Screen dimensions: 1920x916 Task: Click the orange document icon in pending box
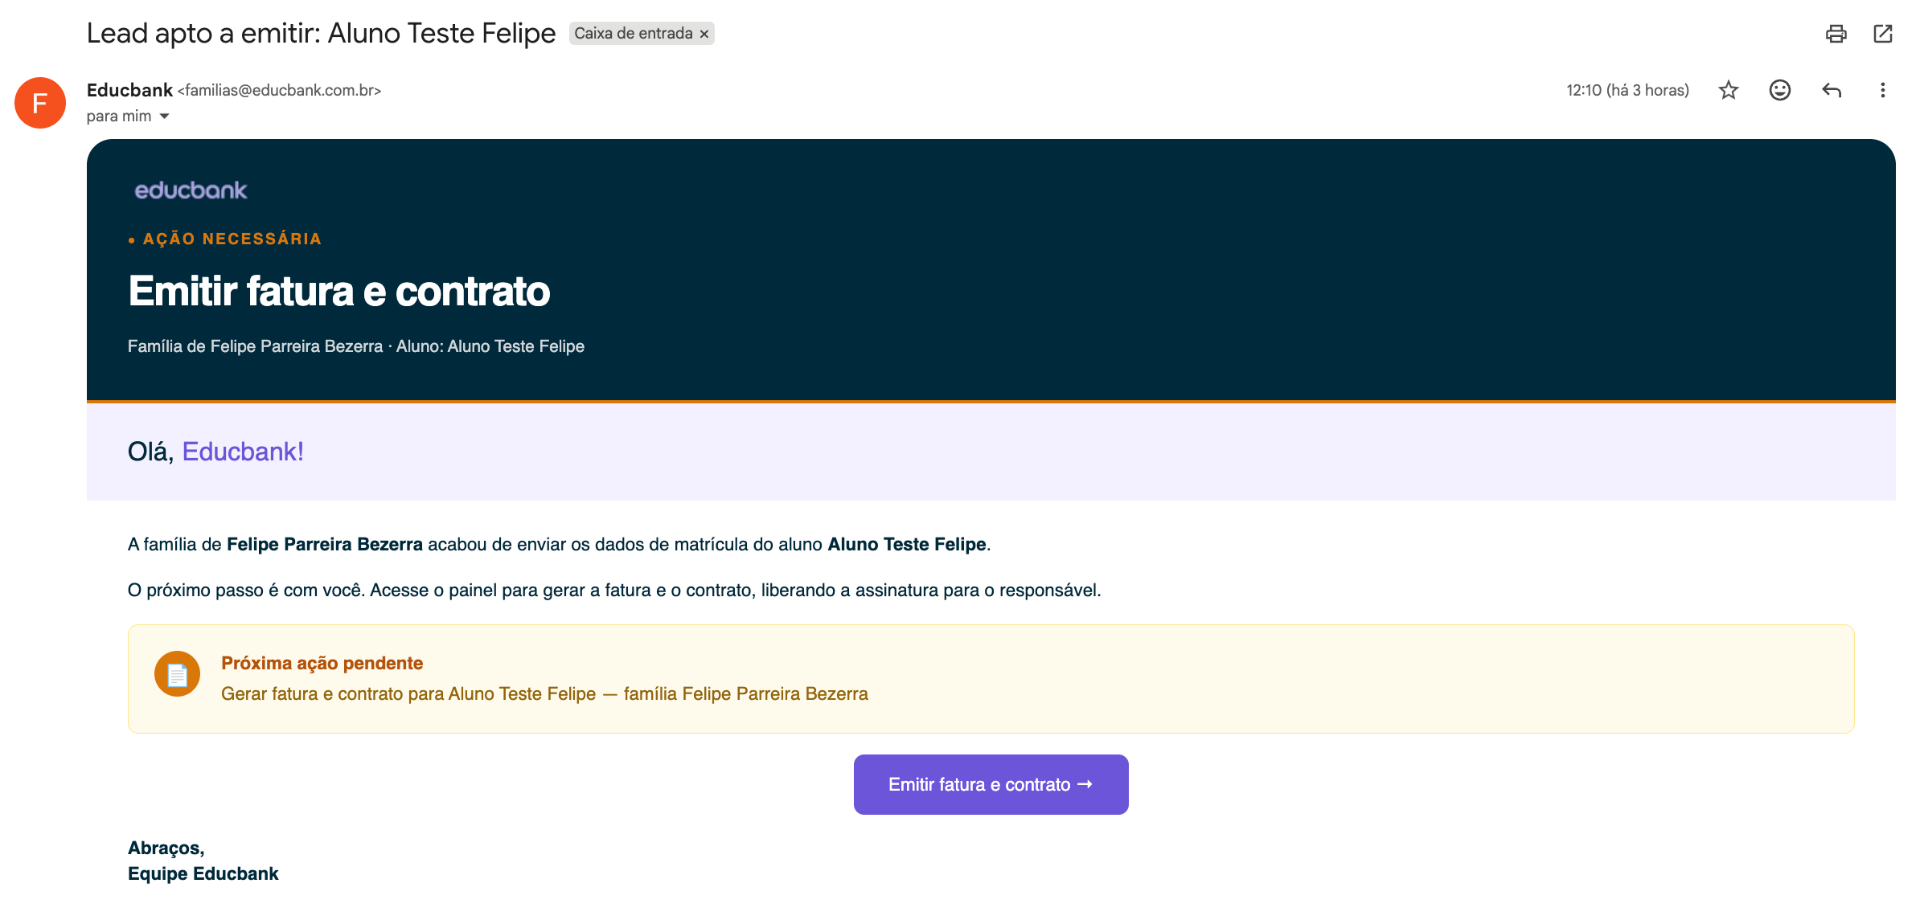click(x=177, y=675)
